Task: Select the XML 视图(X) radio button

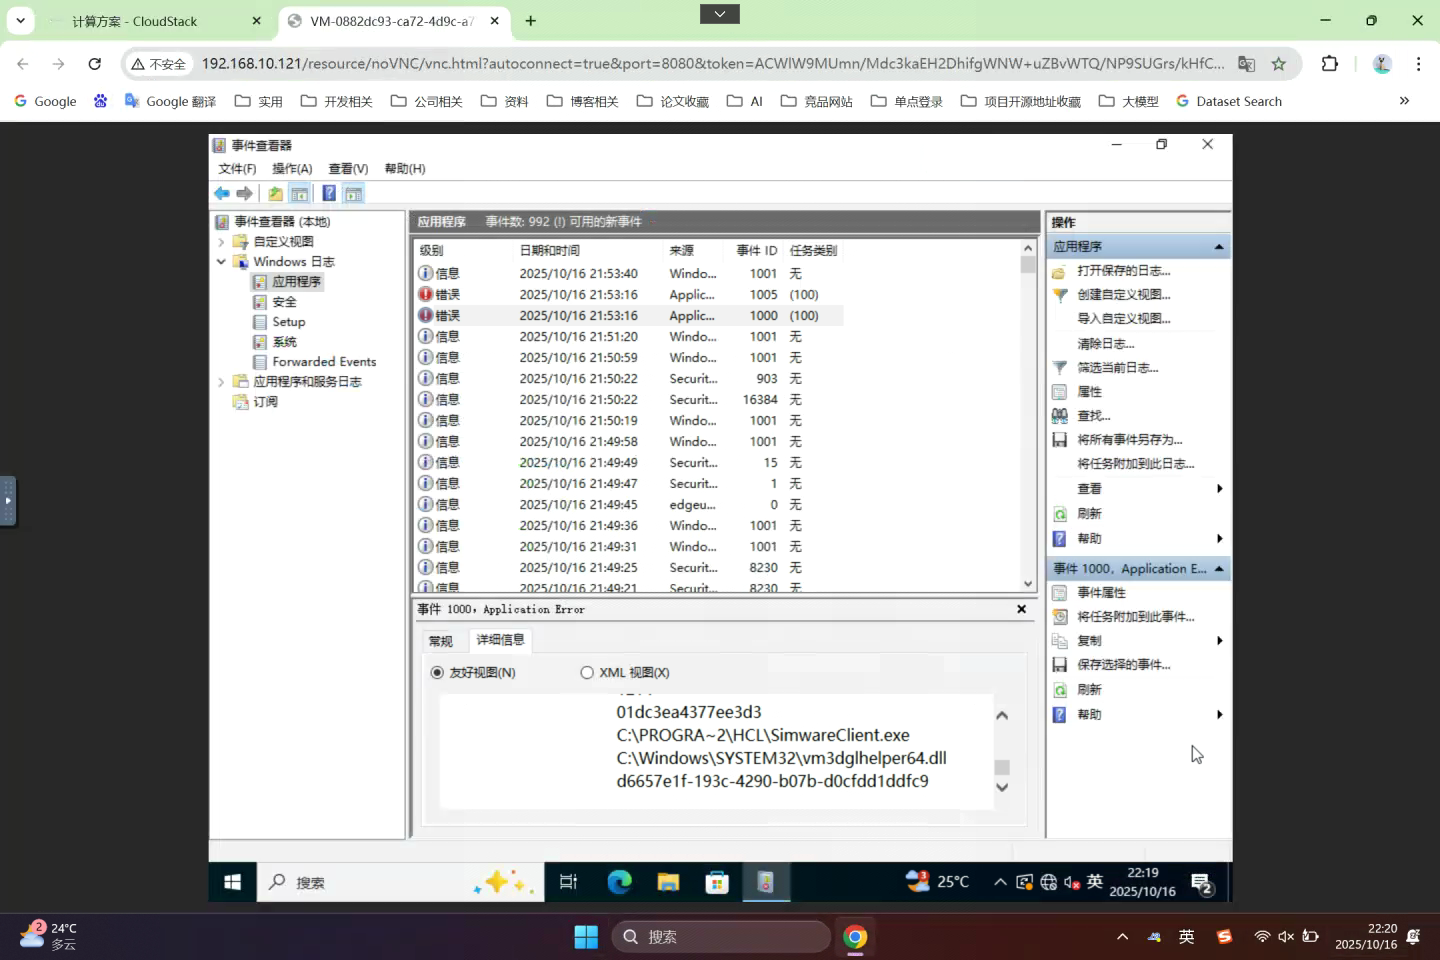Action: point(587,673)
